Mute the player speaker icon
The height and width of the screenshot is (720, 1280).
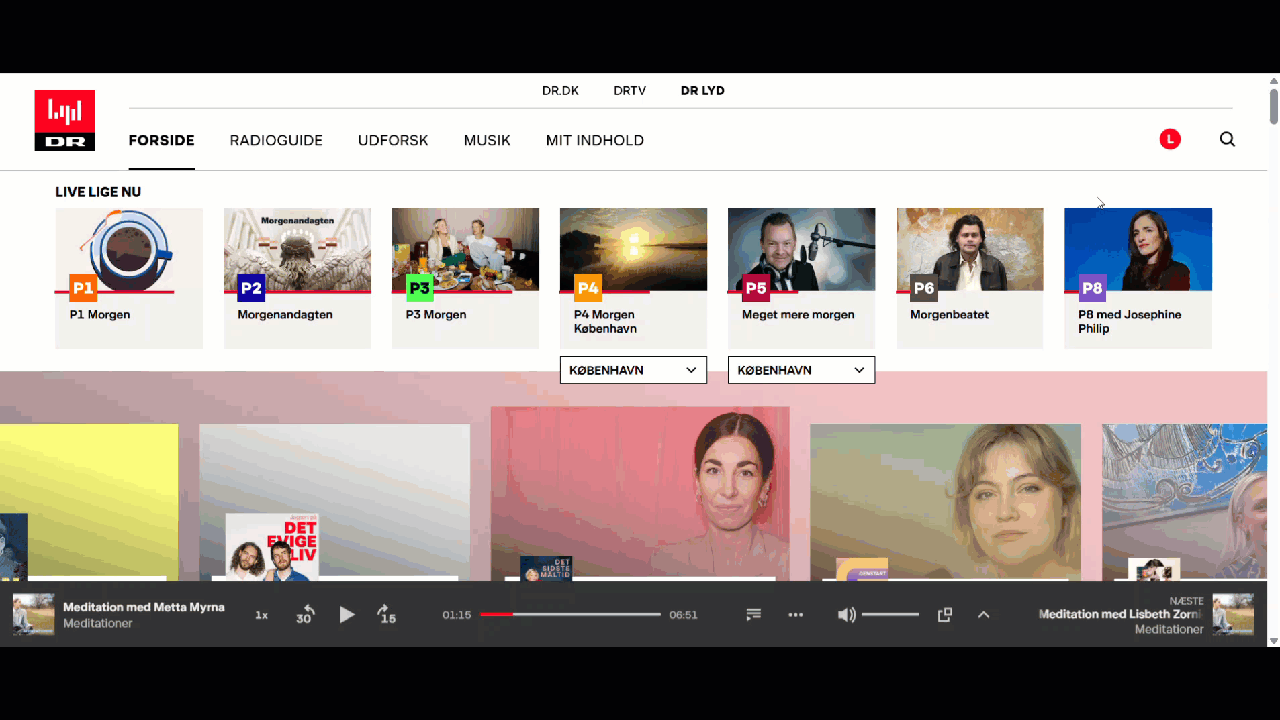846,615
